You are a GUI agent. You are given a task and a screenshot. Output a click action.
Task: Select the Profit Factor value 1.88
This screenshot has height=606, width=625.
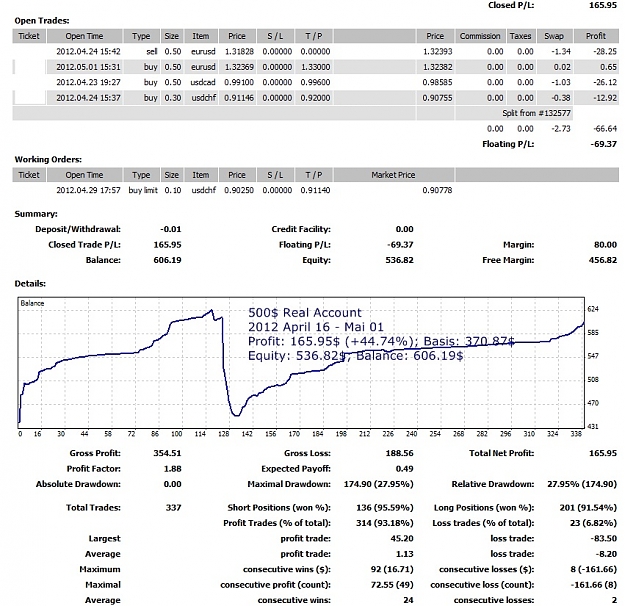tap(173, 469)
